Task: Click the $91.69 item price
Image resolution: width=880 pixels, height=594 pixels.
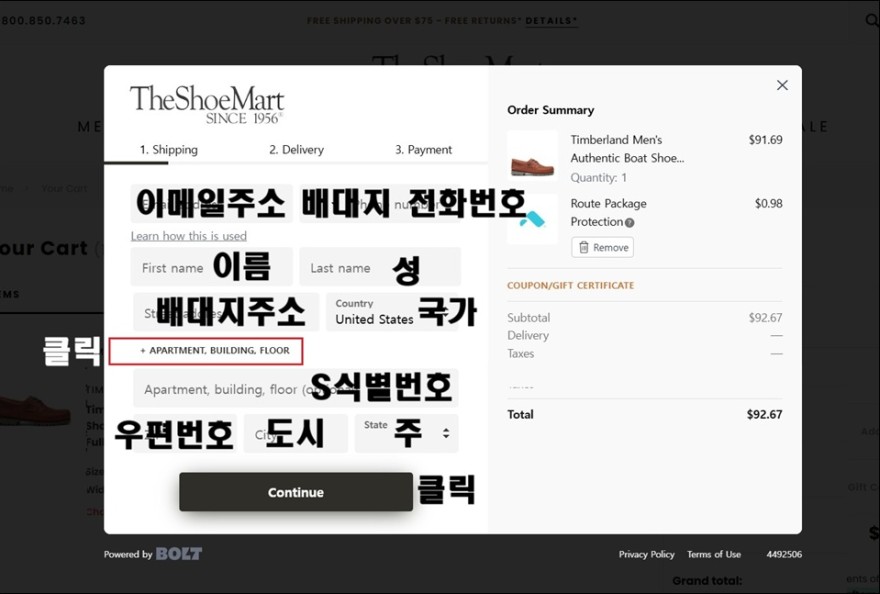Action: [766, 140]
